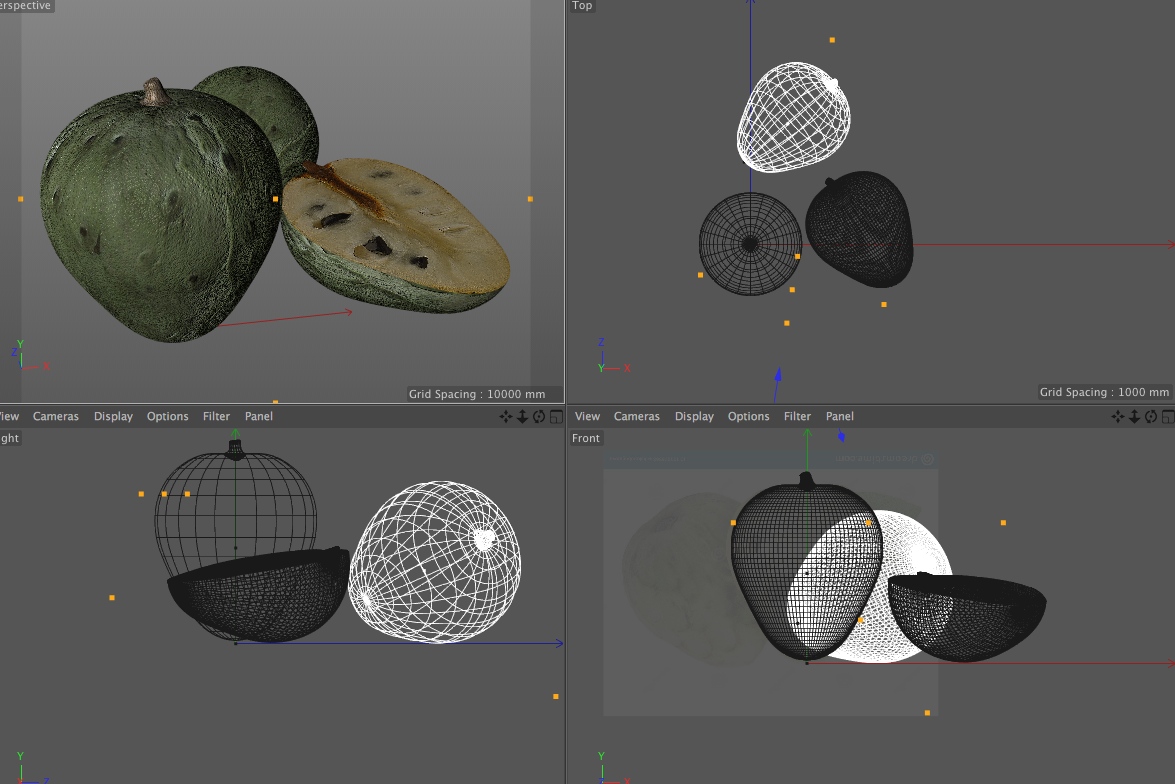
Task: Click the Top viewport name label
Action: coord(582,6)
